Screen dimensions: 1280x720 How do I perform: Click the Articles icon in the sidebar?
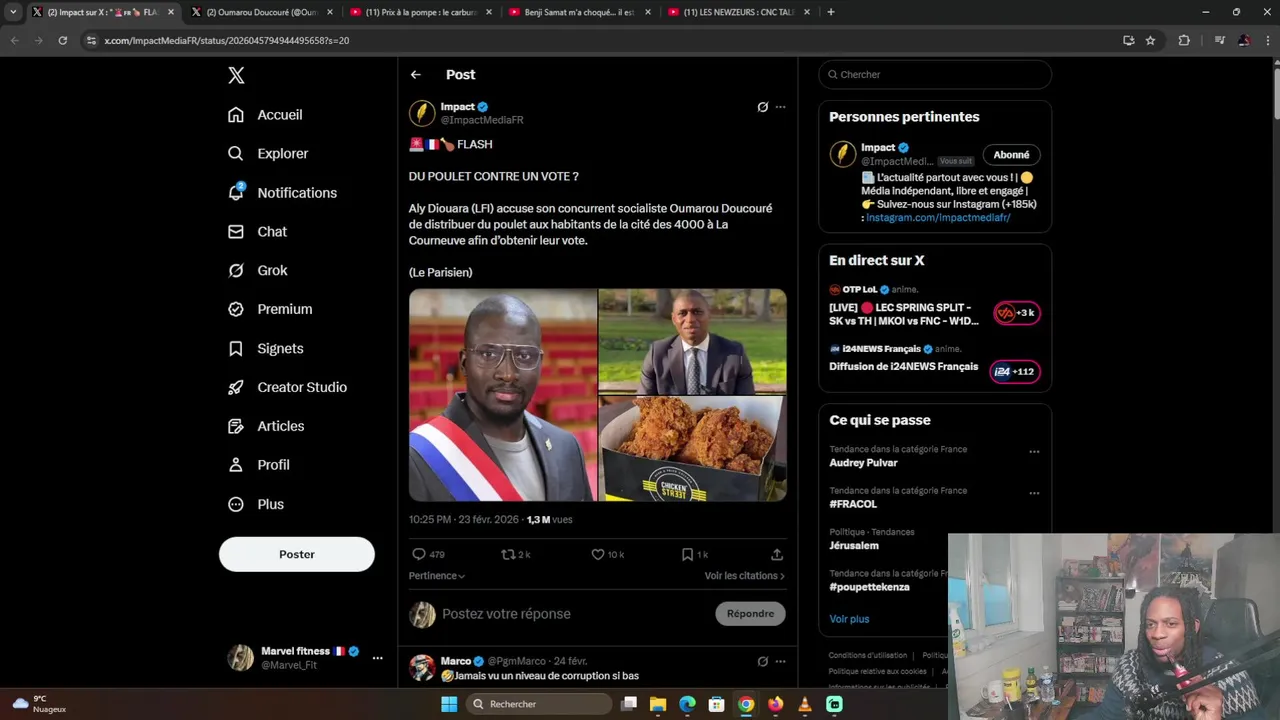pos(236,426)
